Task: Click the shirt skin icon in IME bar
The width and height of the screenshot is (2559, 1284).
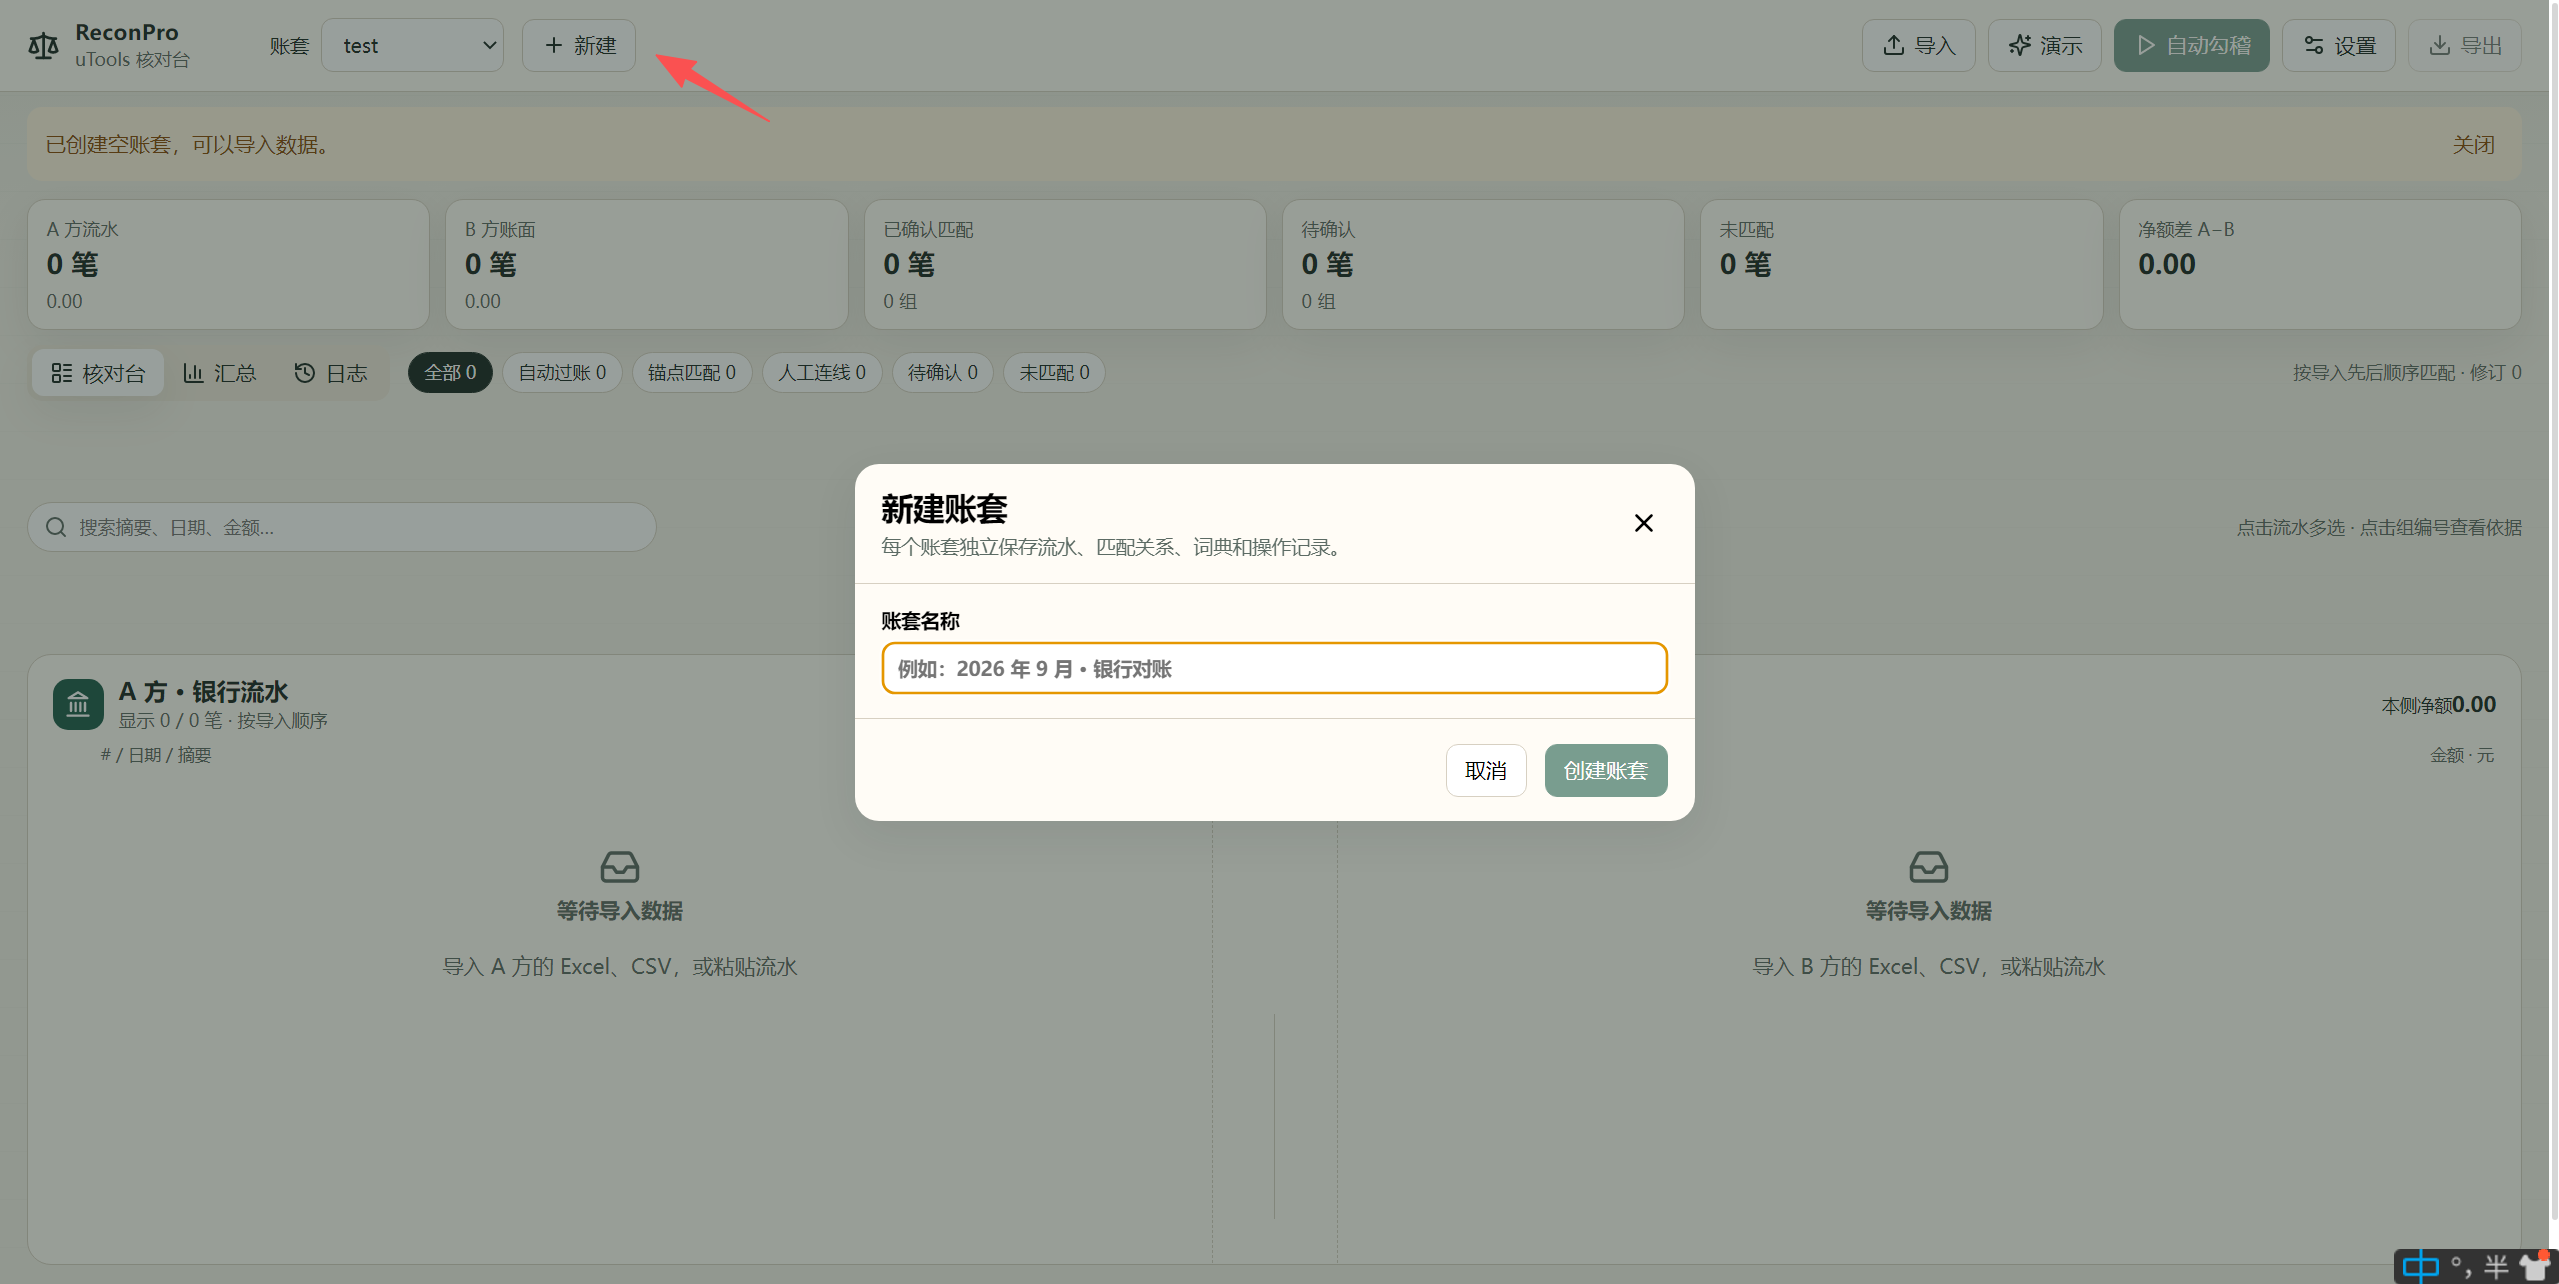Action: tap(2535, 1267)
